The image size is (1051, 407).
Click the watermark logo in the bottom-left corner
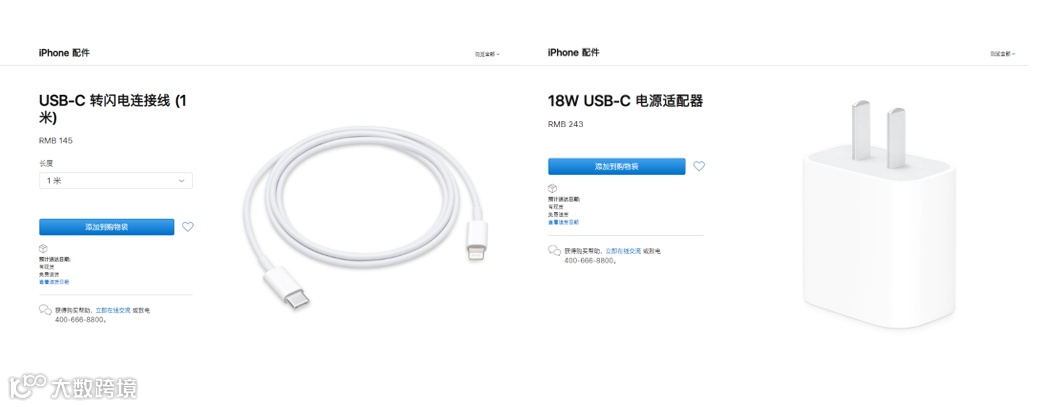tap(73, 388)
